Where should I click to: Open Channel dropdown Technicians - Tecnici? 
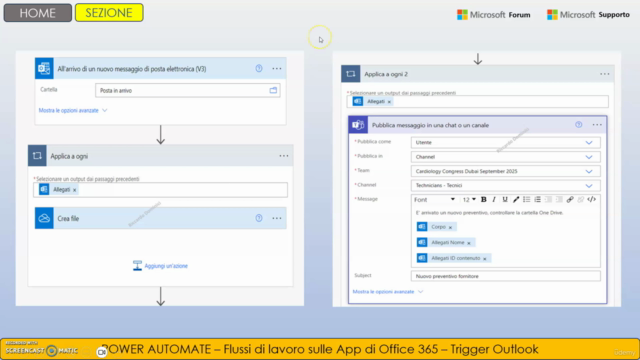coord(505,186)
